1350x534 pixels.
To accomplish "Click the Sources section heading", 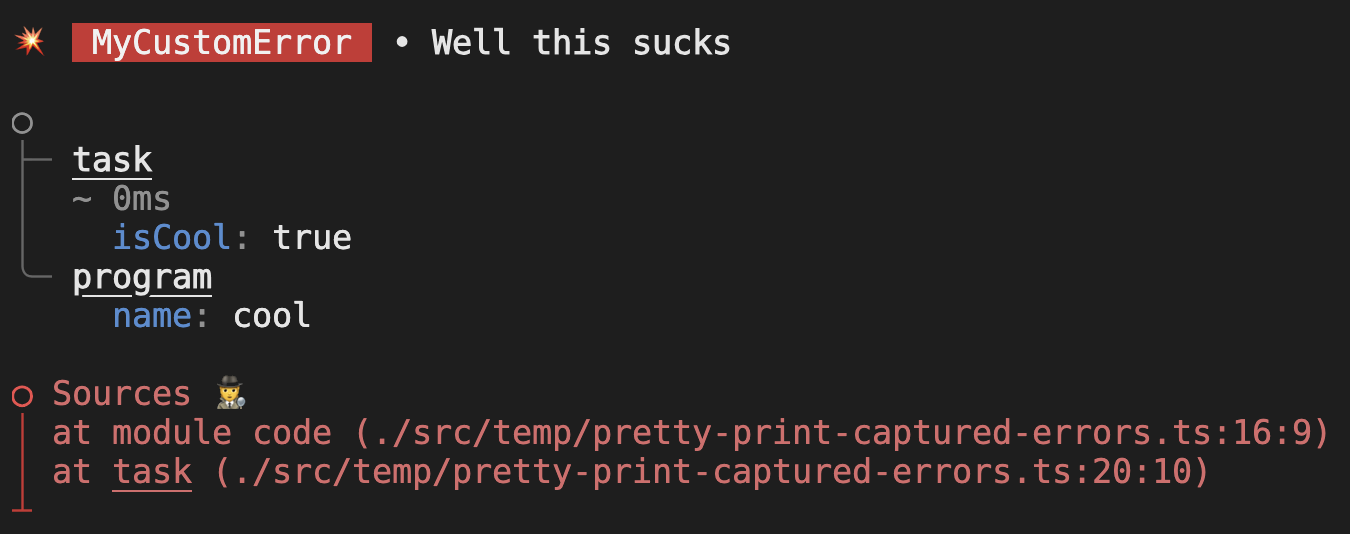I will (x=122, y=394).
